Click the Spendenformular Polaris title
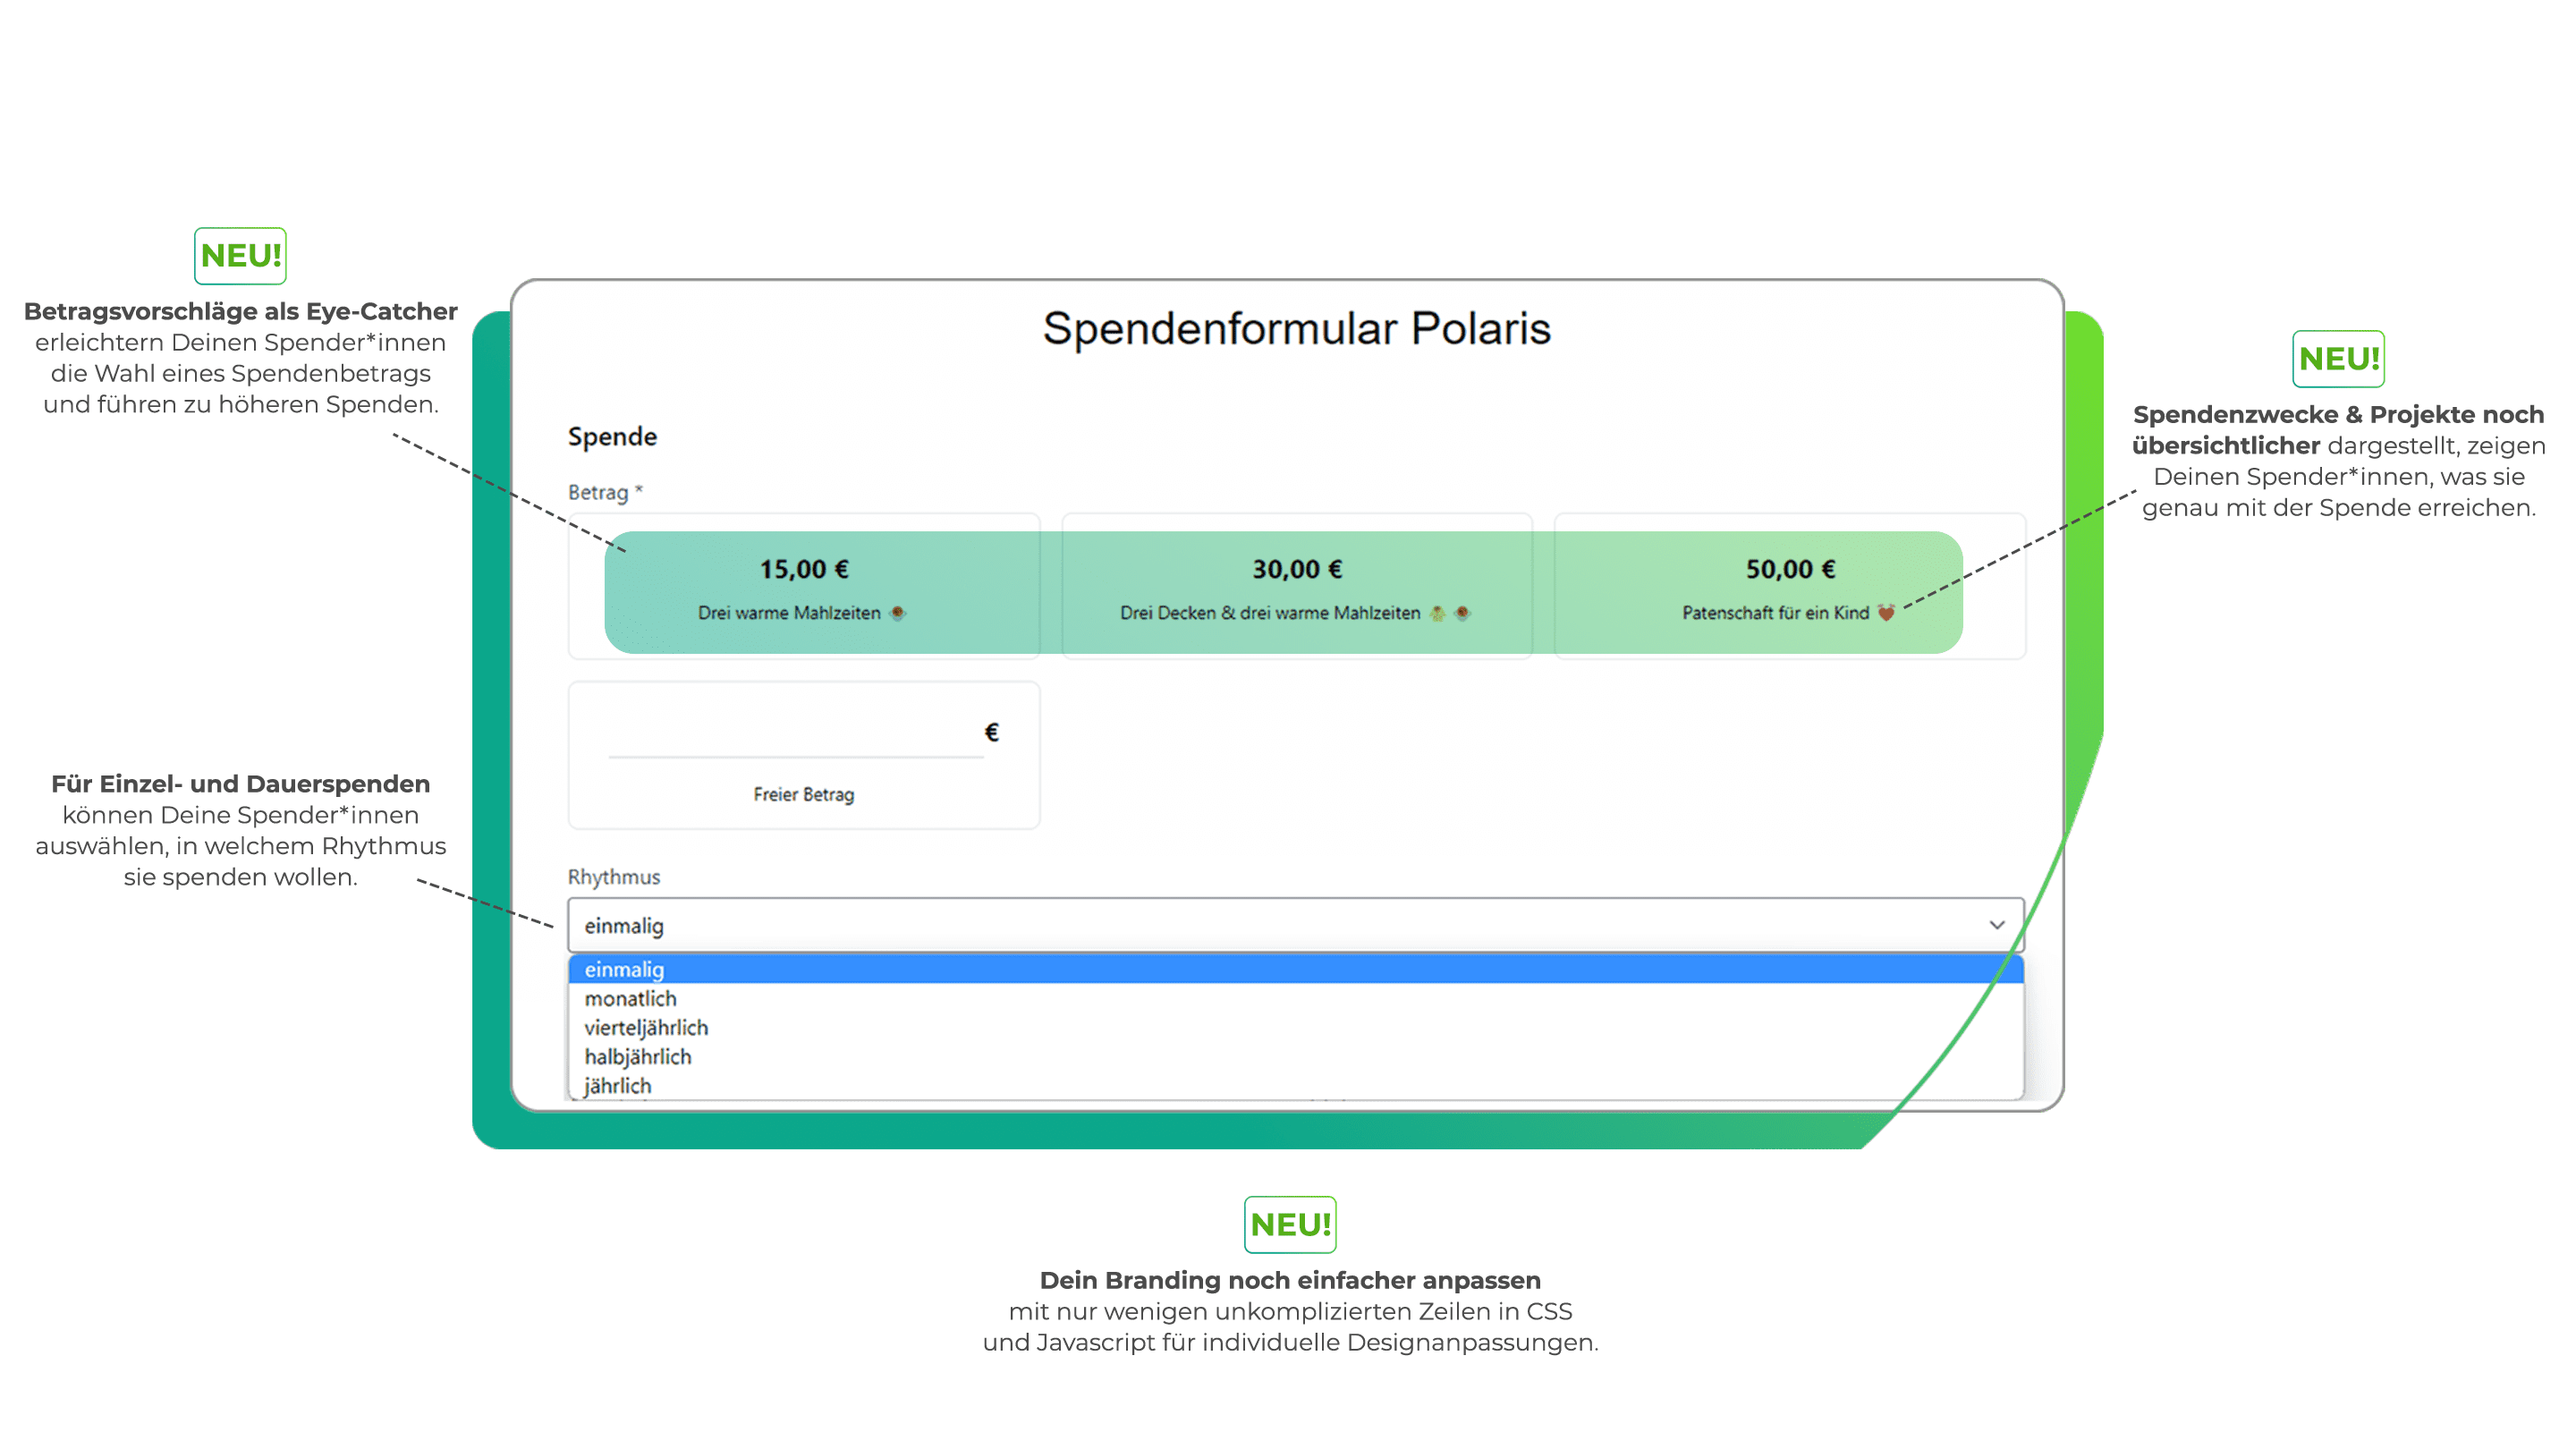Viewport: 2576px width, 1449px height. pyautogui.click(x=1297, y=330)
